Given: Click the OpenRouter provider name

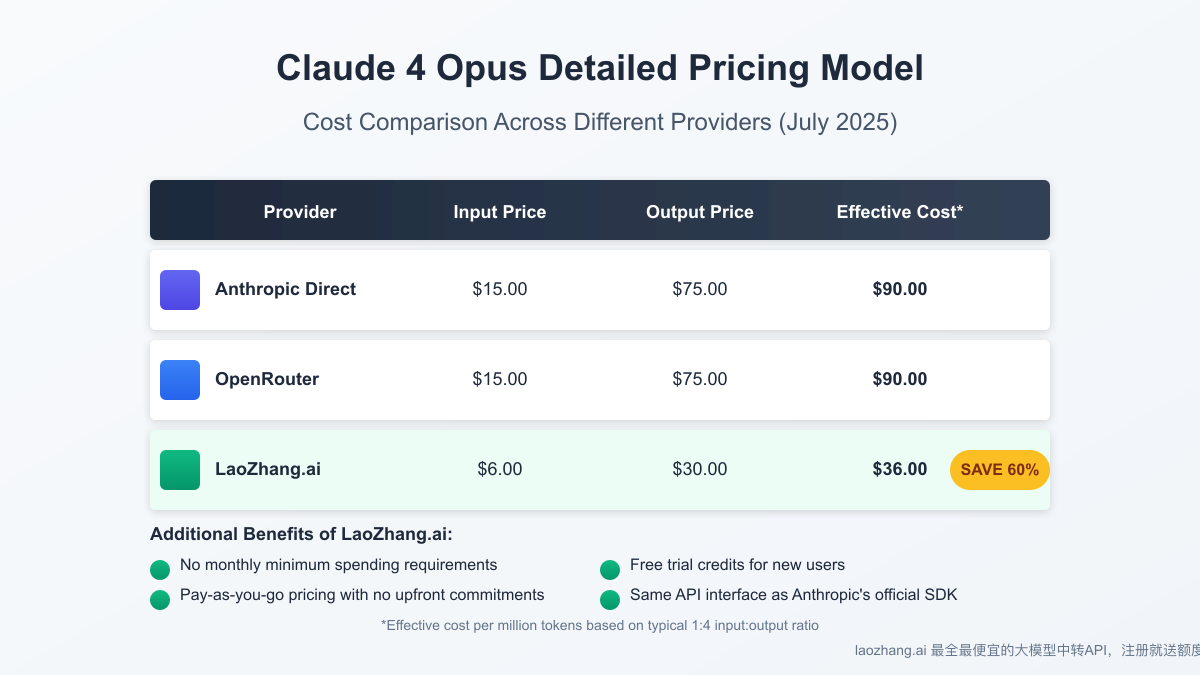Looking at the screenshot, I should (x=267, y=380).
